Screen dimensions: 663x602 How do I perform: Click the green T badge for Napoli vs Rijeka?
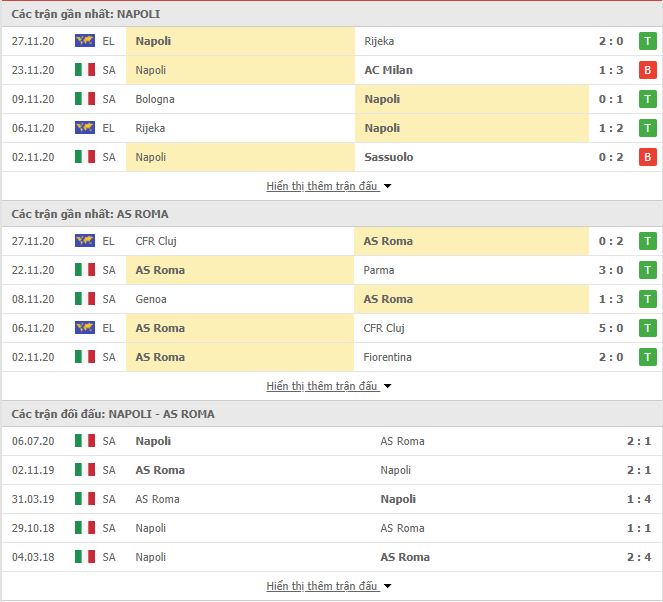[647, 41]
